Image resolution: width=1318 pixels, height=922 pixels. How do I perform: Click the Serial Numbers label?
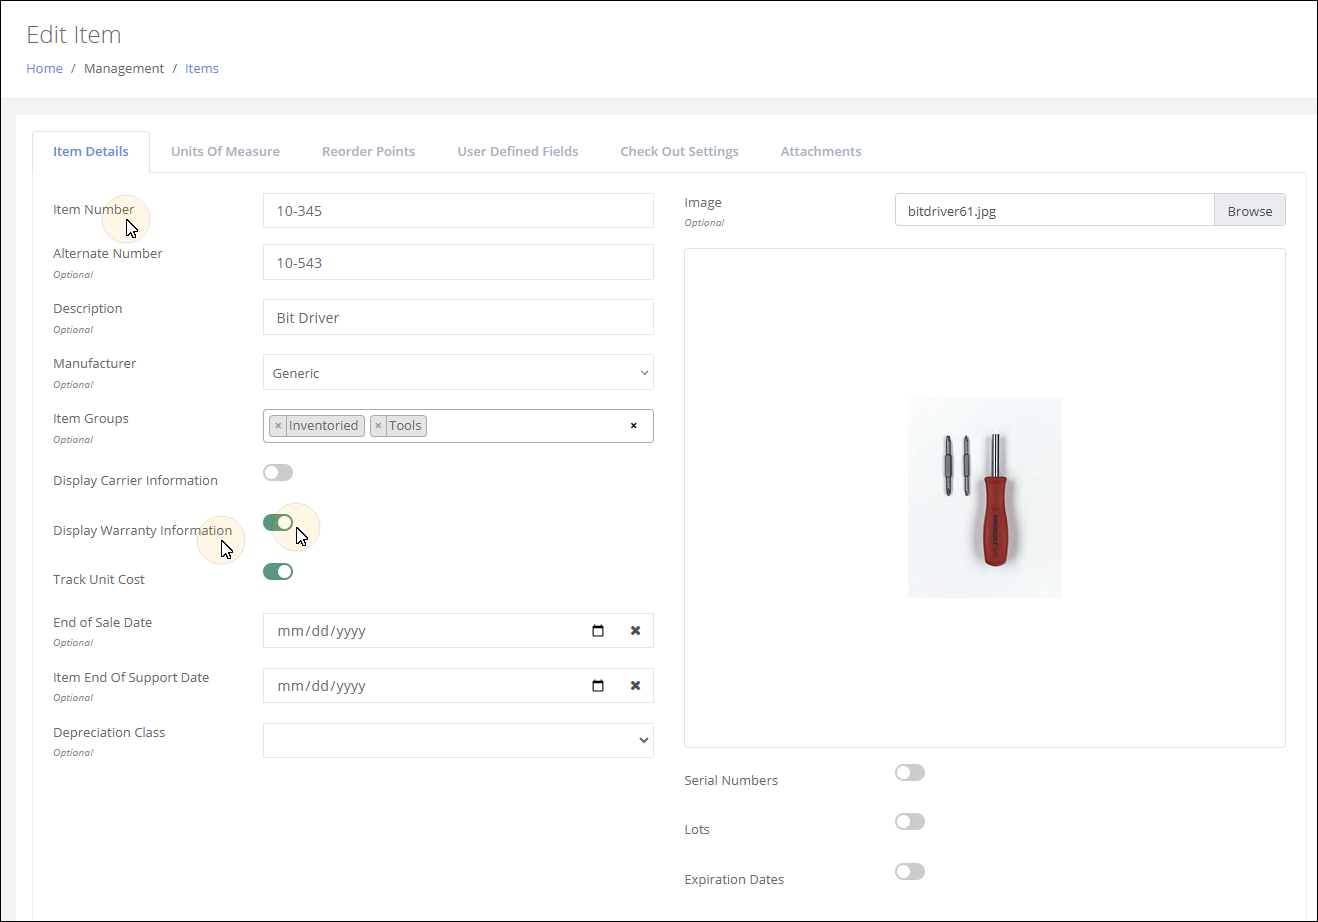731,781
